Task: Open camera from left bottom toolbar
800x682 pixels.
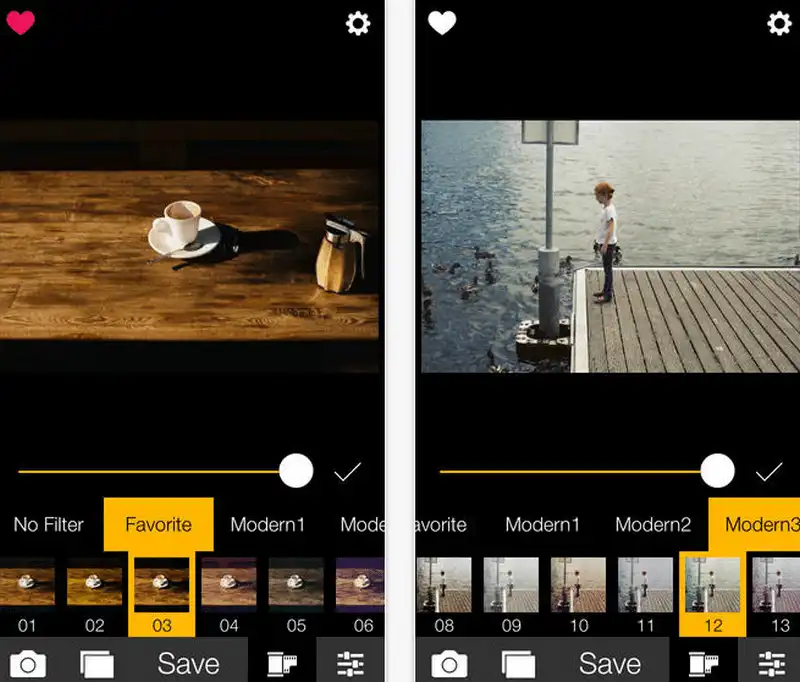Action: (27, 663)
